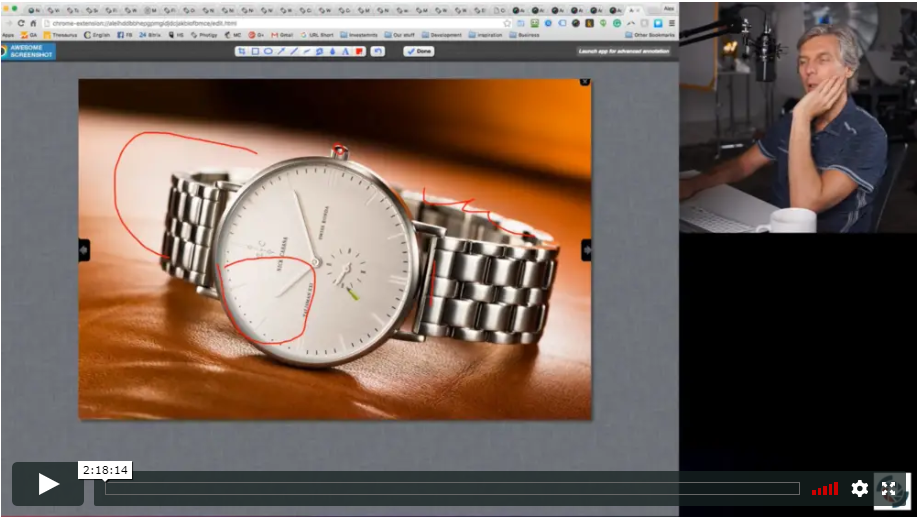Open the HS bookmark
917x518 pixels.
[176, 35]
